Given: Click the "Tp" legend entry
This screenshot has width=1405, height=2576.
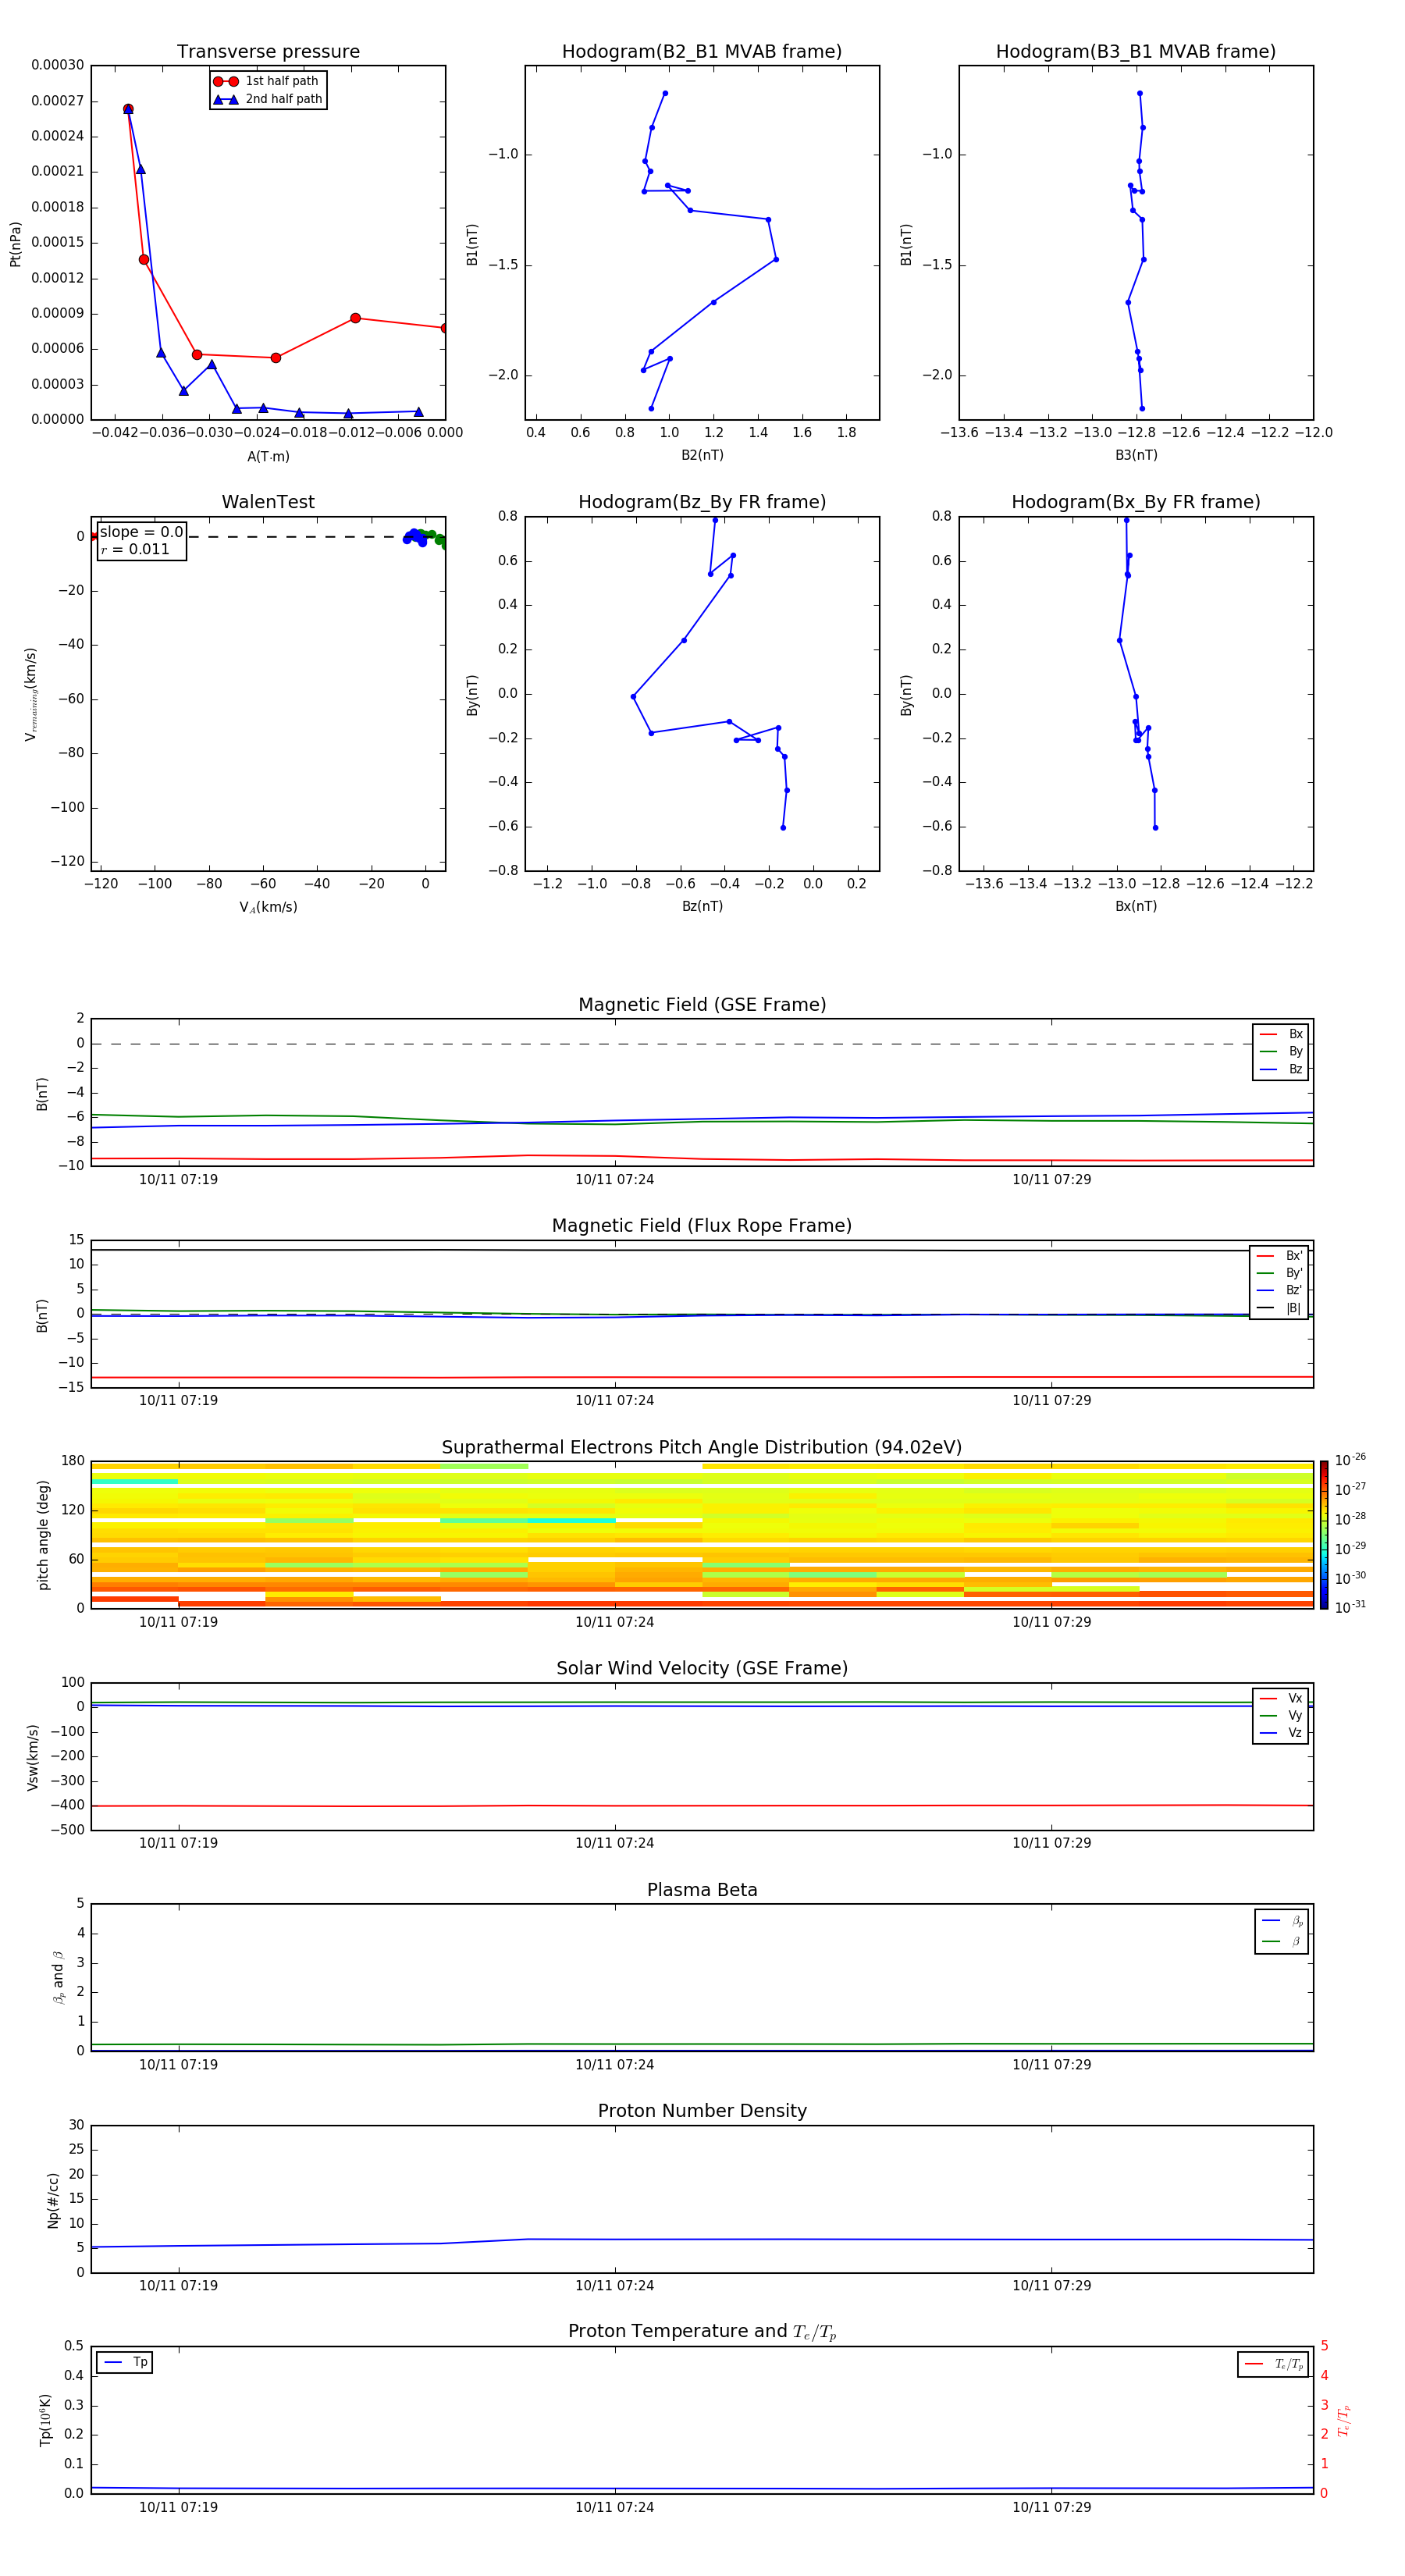Looking at the screenshot, I should (x=125, y=2363).
